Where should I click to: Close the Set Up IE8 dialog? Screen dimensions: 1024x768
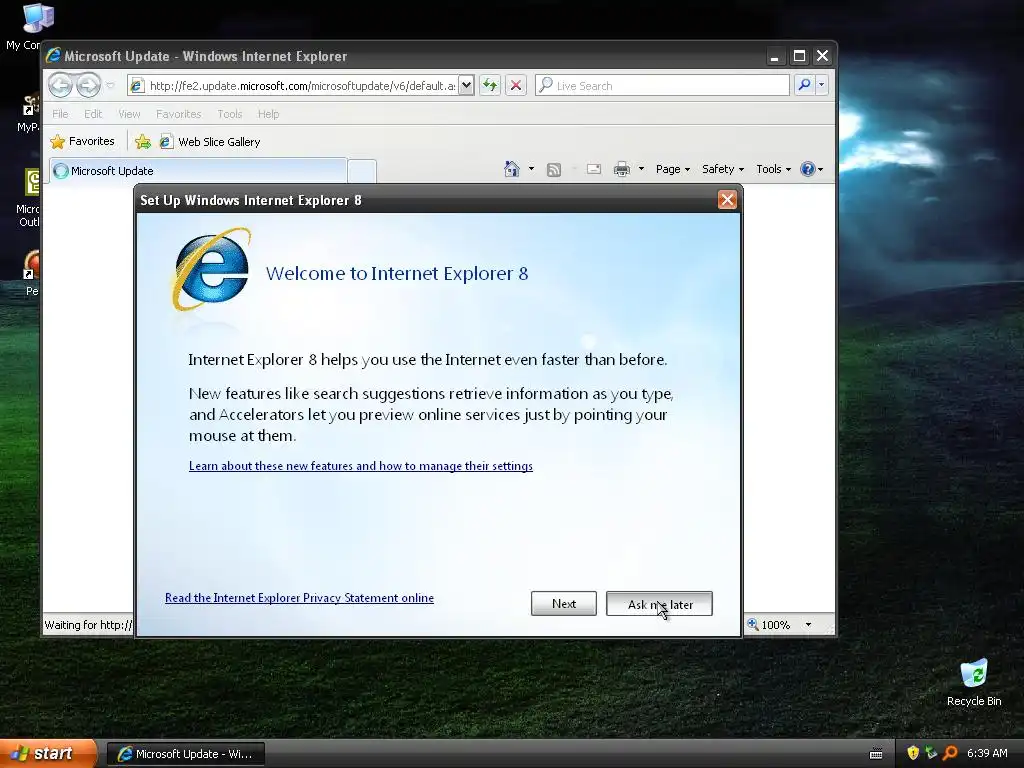coord(727,200)
